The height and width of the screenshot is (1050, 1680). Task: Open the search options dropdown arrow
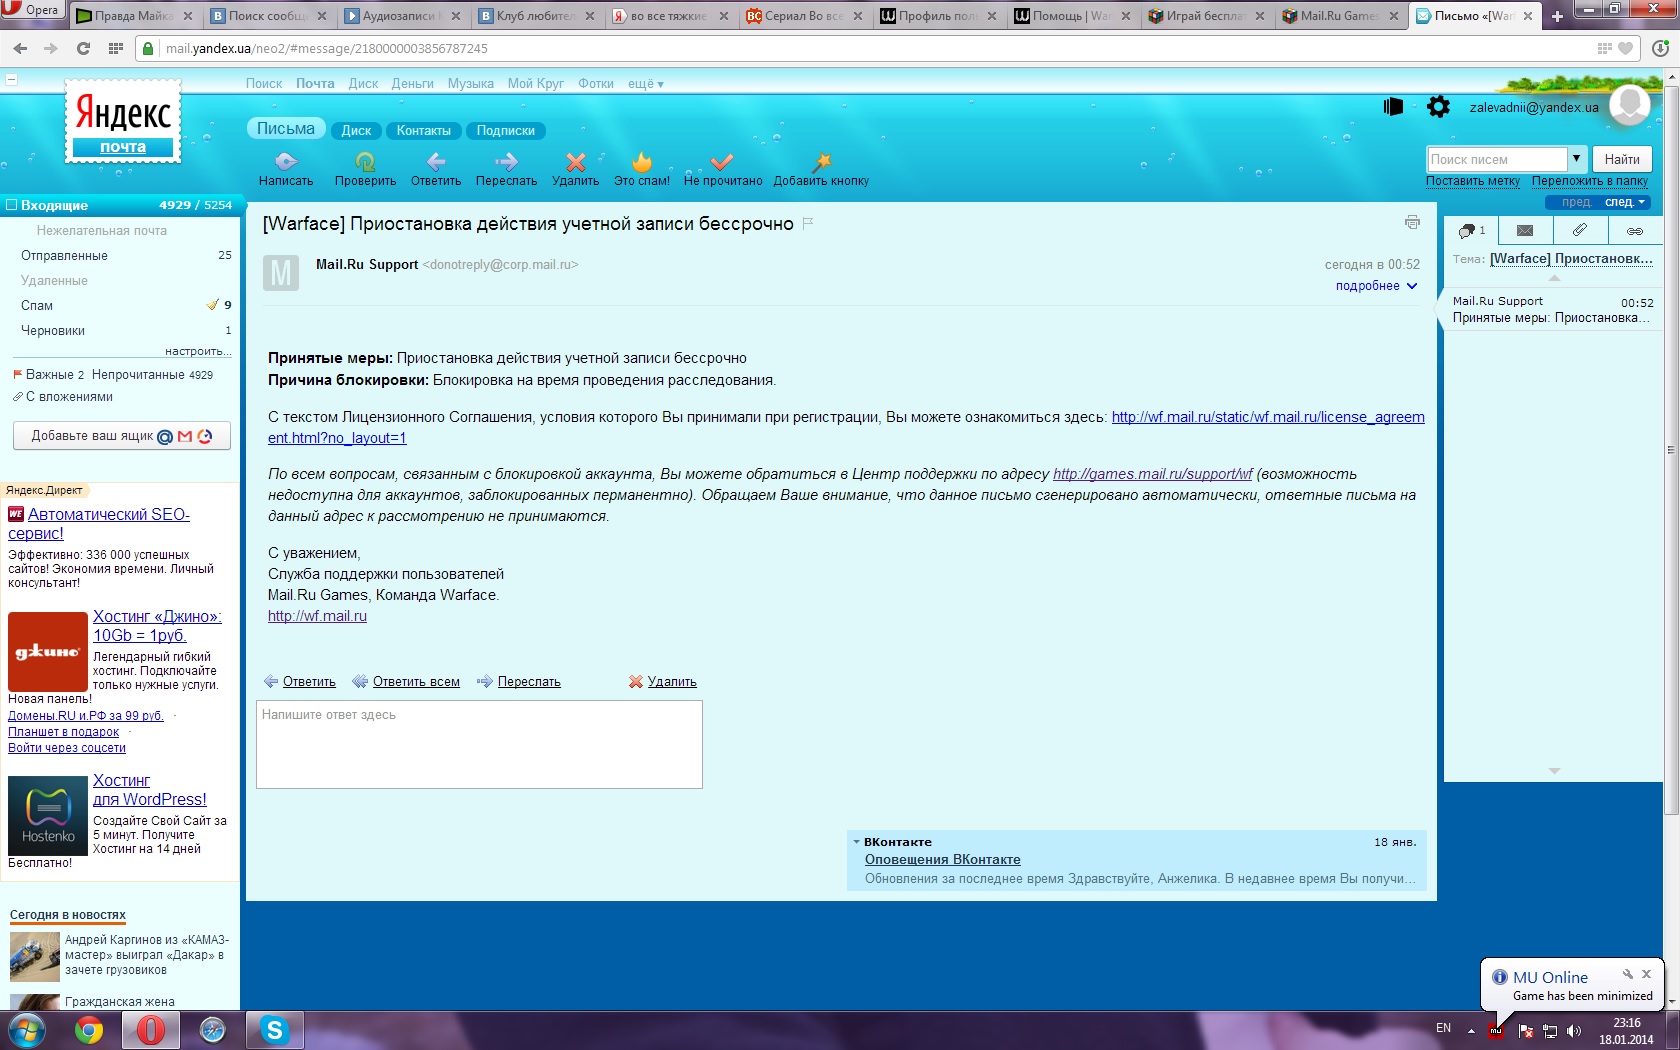coord(1576,159)
